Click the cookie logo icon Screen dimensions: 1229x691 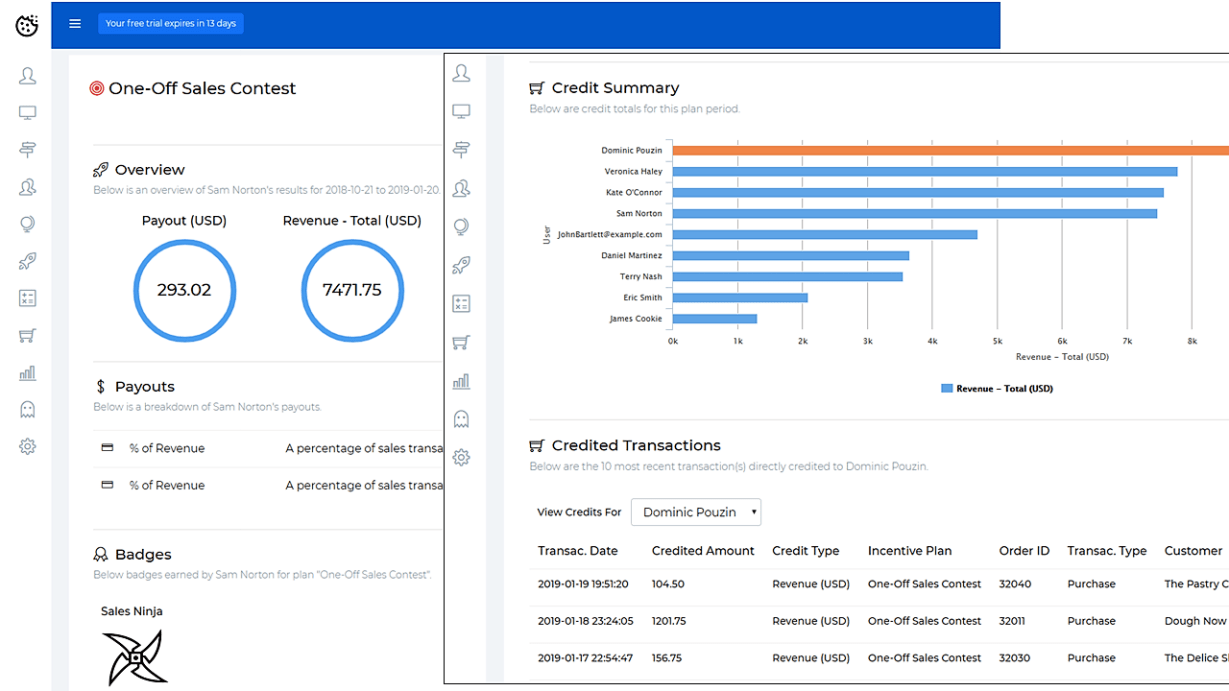[27, 25]
